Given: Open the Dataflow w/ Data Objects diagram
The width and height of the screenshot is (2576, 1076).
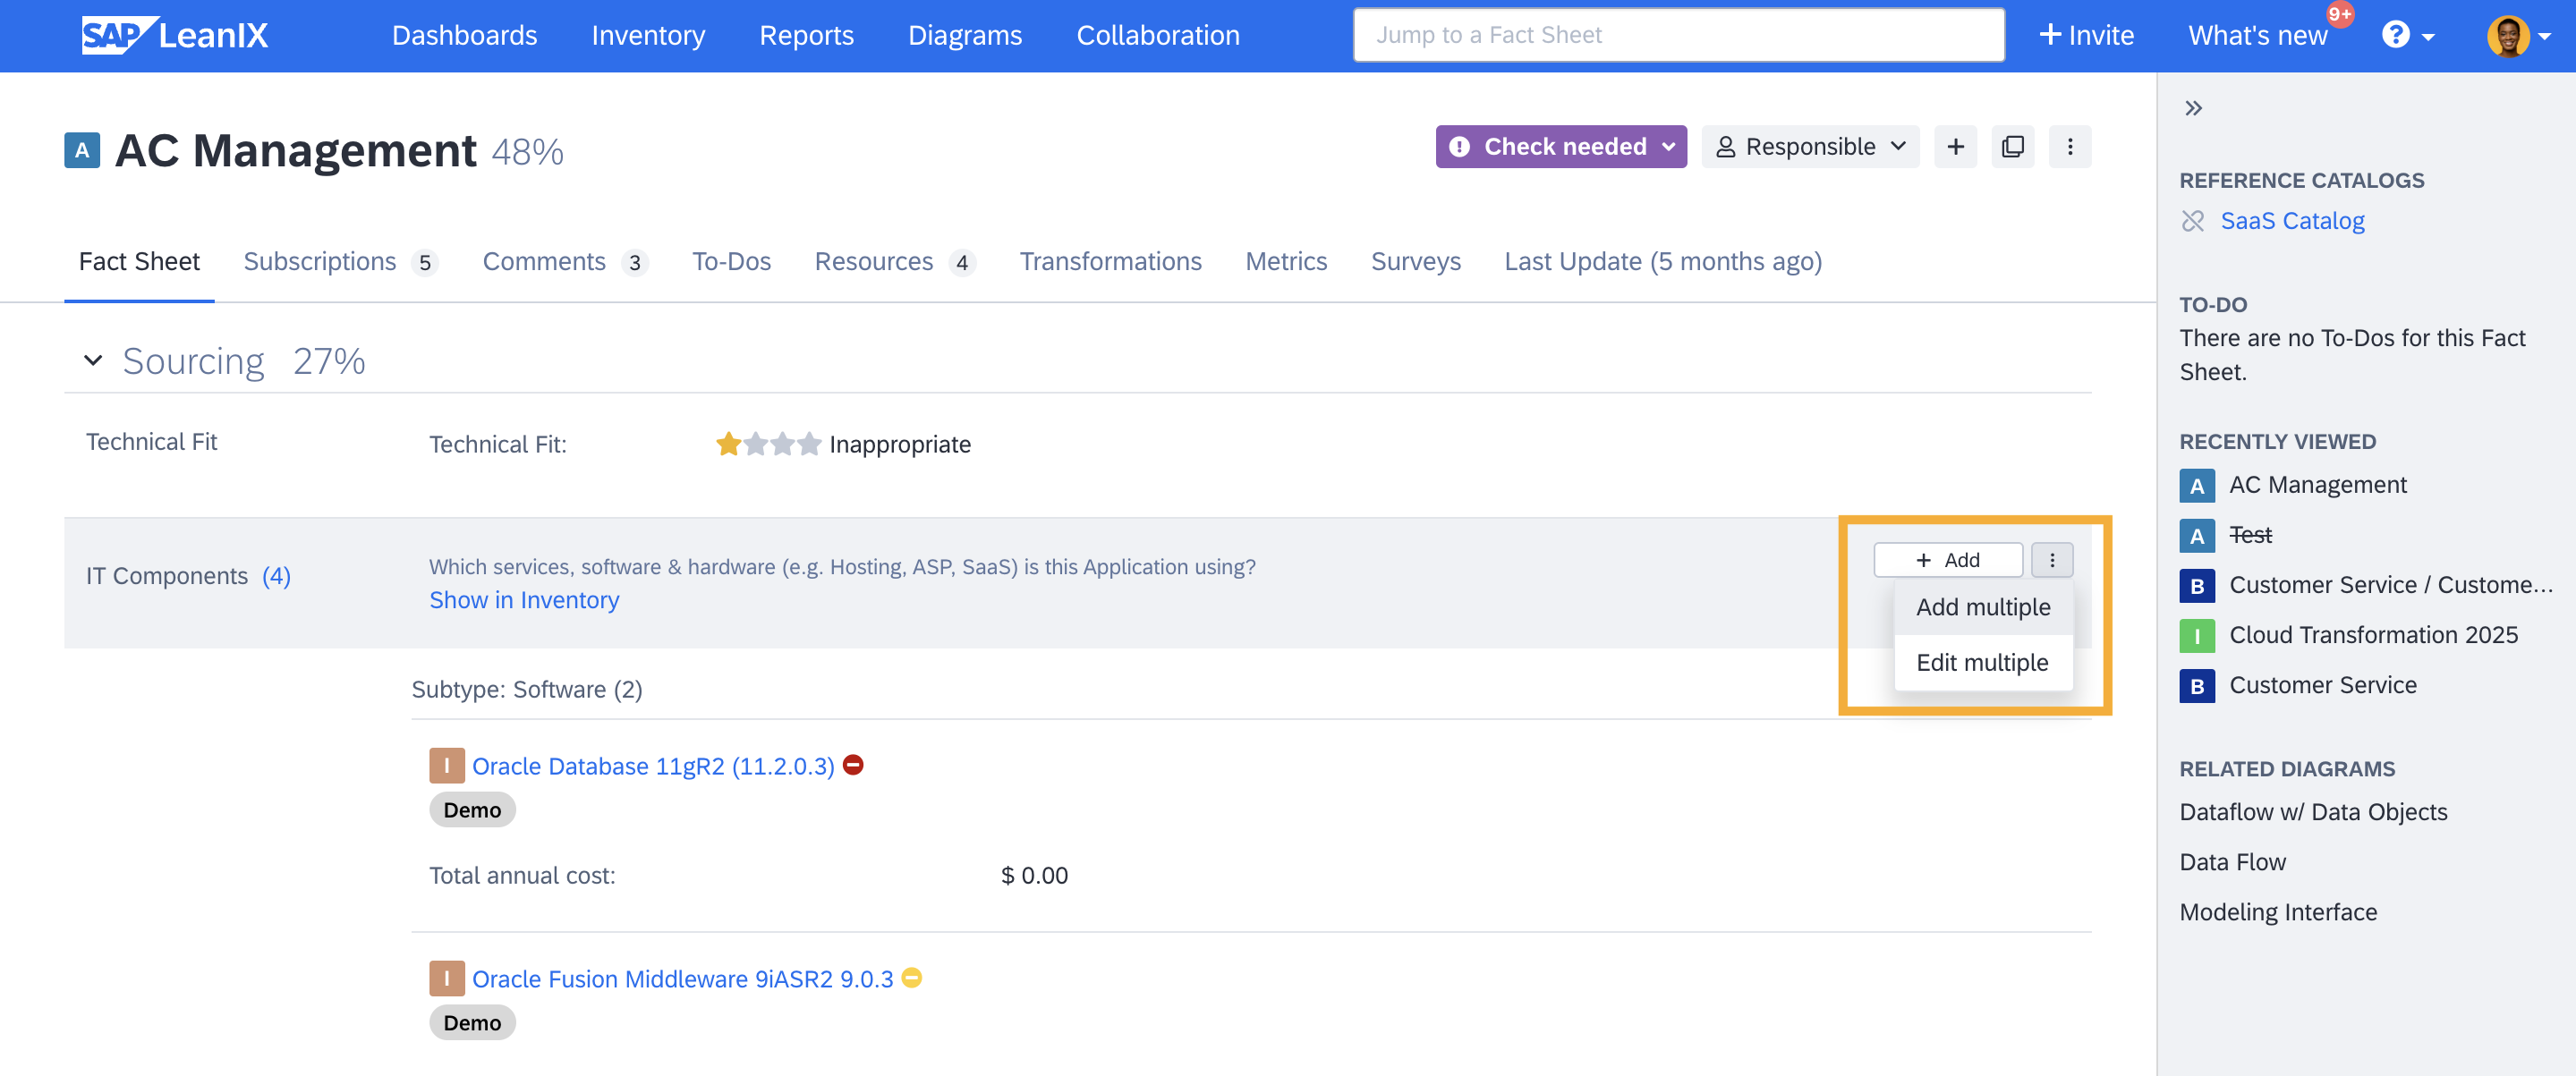Looking at the screenshot, I should click(x=2313, y=813).
